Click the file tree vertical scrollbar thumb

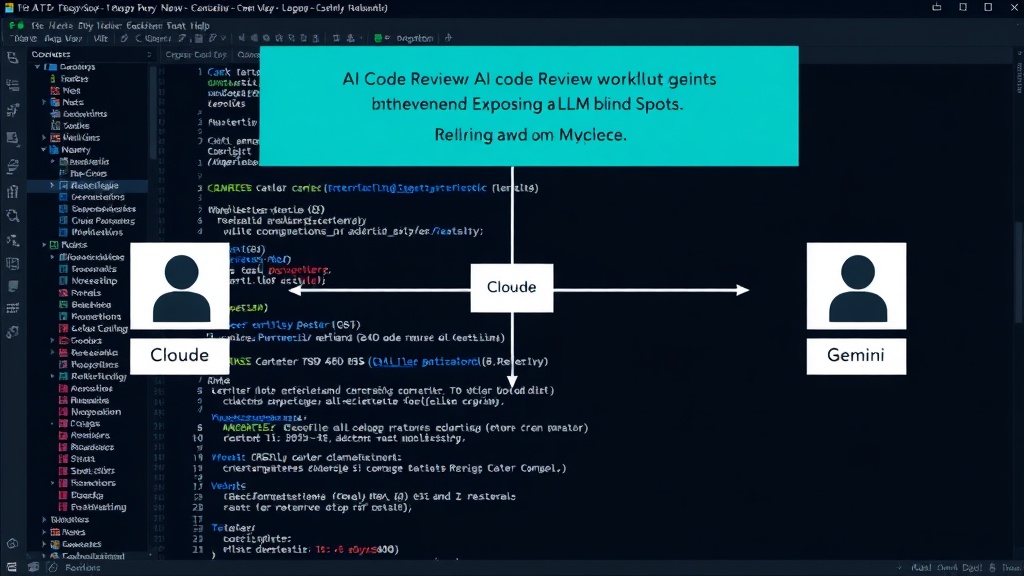tap(153, 111)
